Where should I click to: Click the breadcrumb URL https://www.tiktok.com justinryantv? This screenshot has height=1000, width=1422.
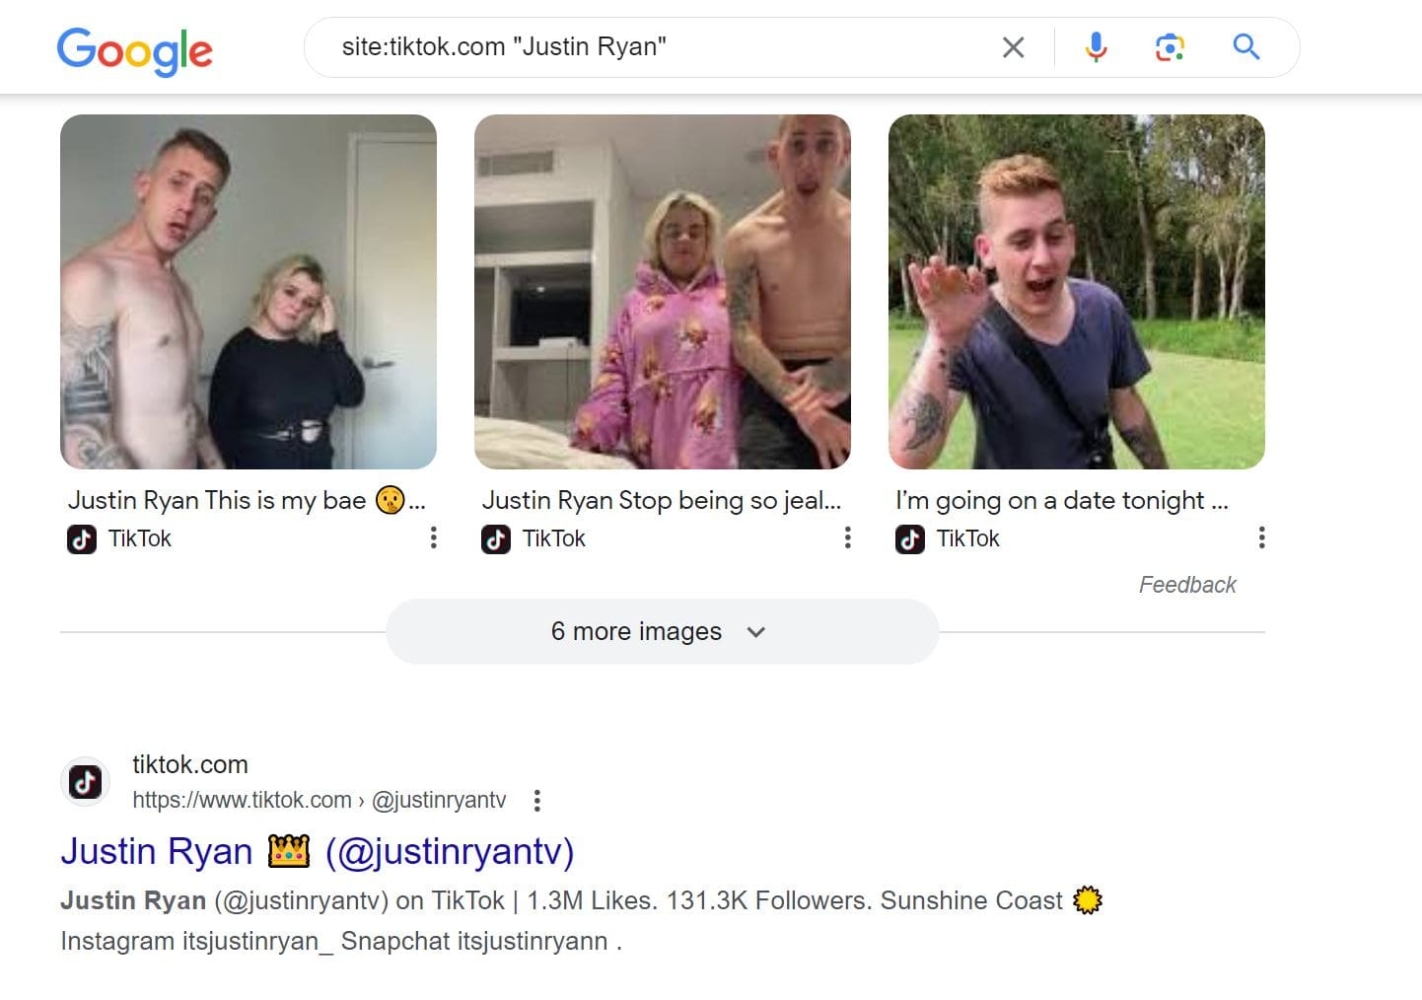click(x=319, y=799)
